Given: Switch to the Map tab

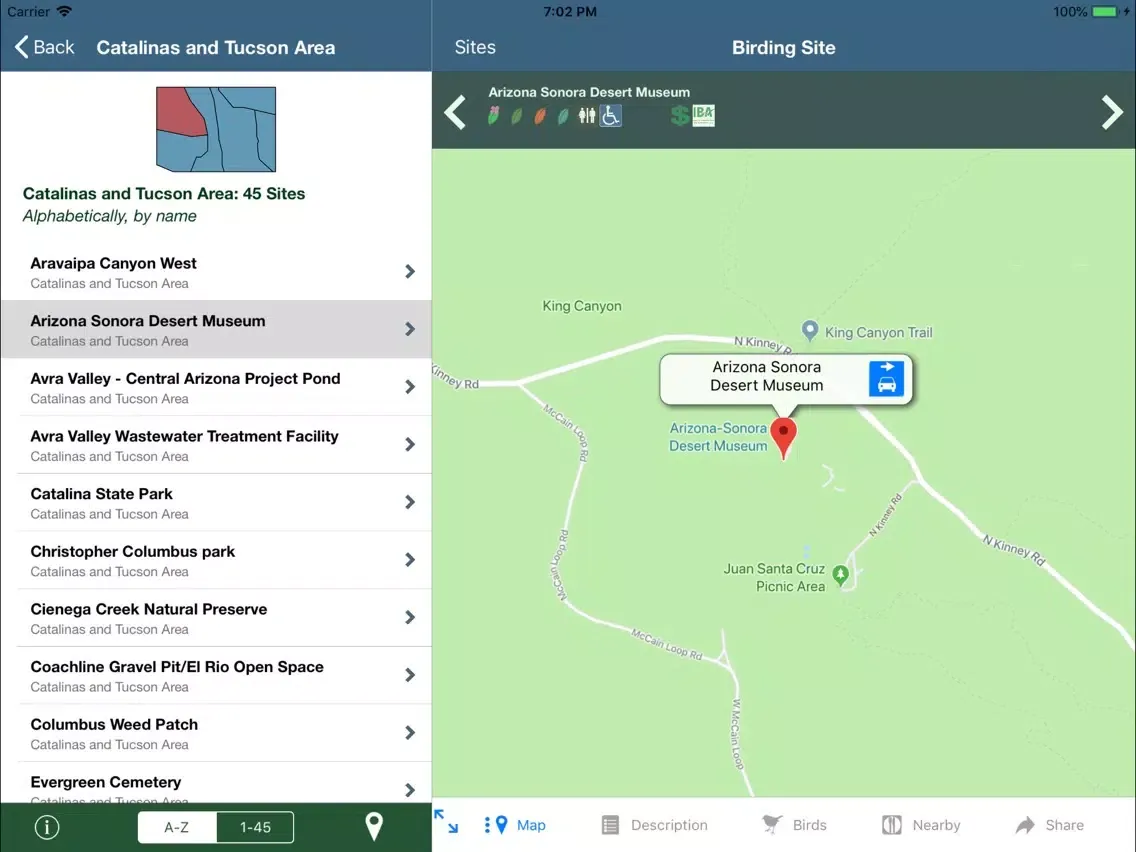Looking at the screenshot, I should [516, 825].
